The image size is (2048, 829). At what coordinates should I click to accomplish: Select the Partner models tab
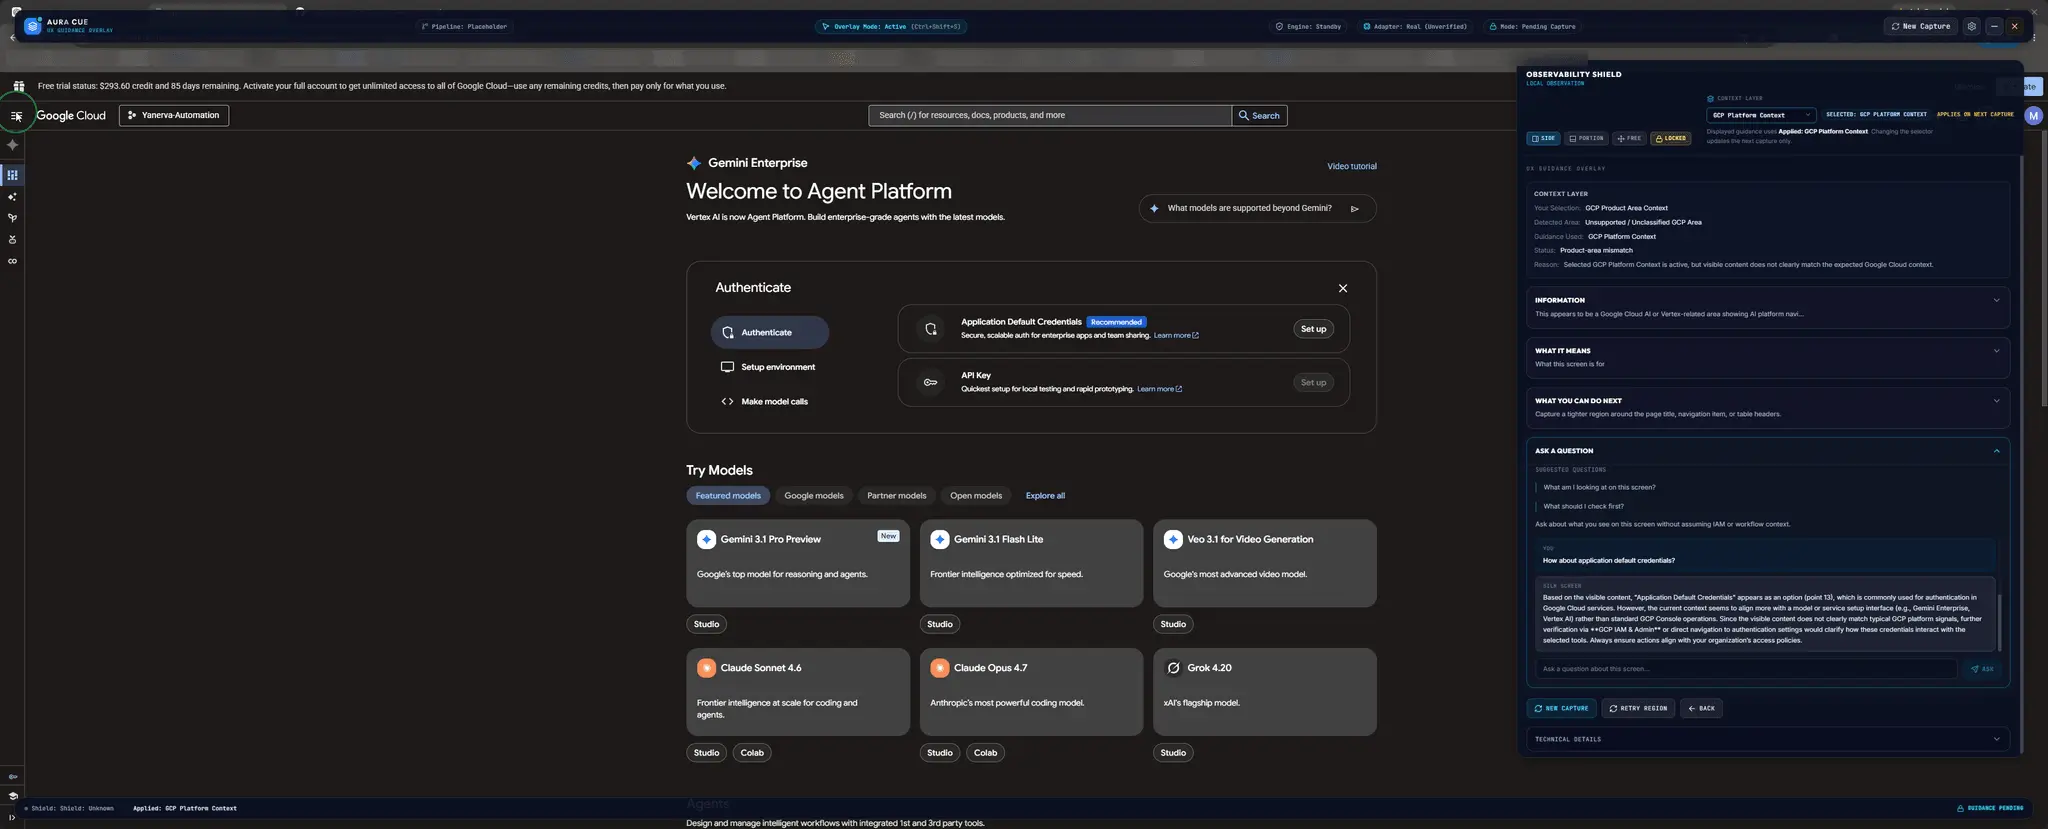[896, 496]
